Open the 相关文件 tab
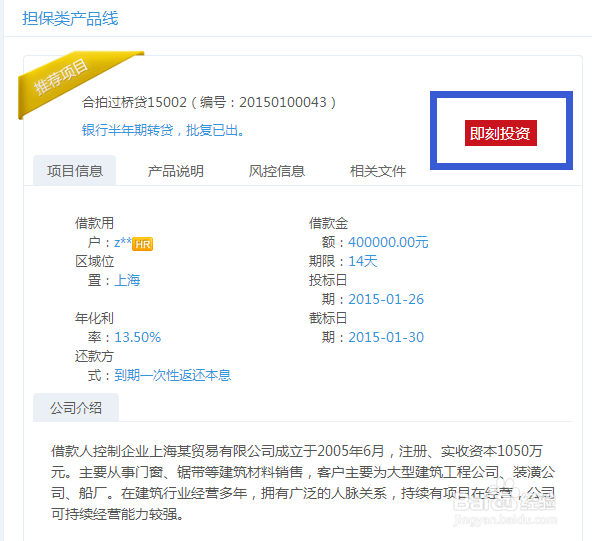The width and height of the screenshot is (592, 541). click(378, 171)
